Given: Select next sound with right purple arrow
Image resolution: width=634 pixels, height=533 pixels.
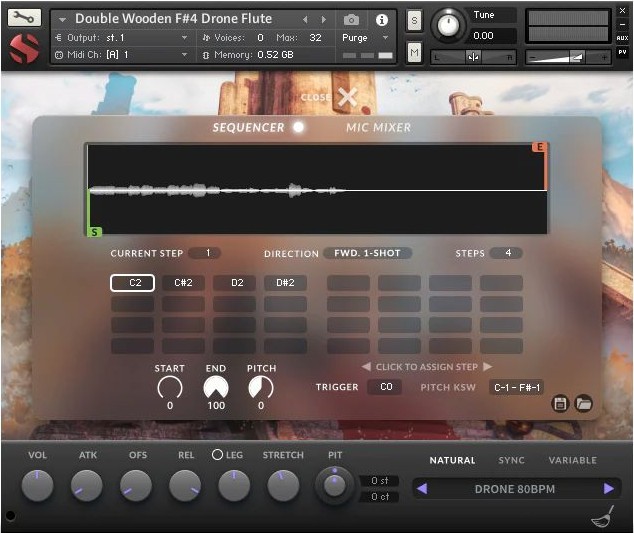Looking at the screenshot, I should 609,489.
